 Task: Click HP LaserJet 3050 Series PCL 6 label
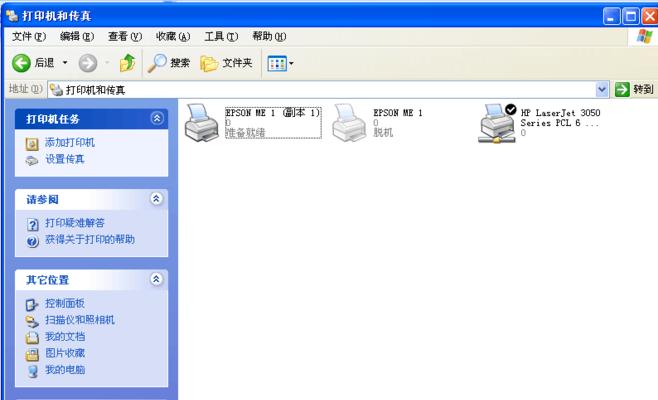(x=560, y=118)
